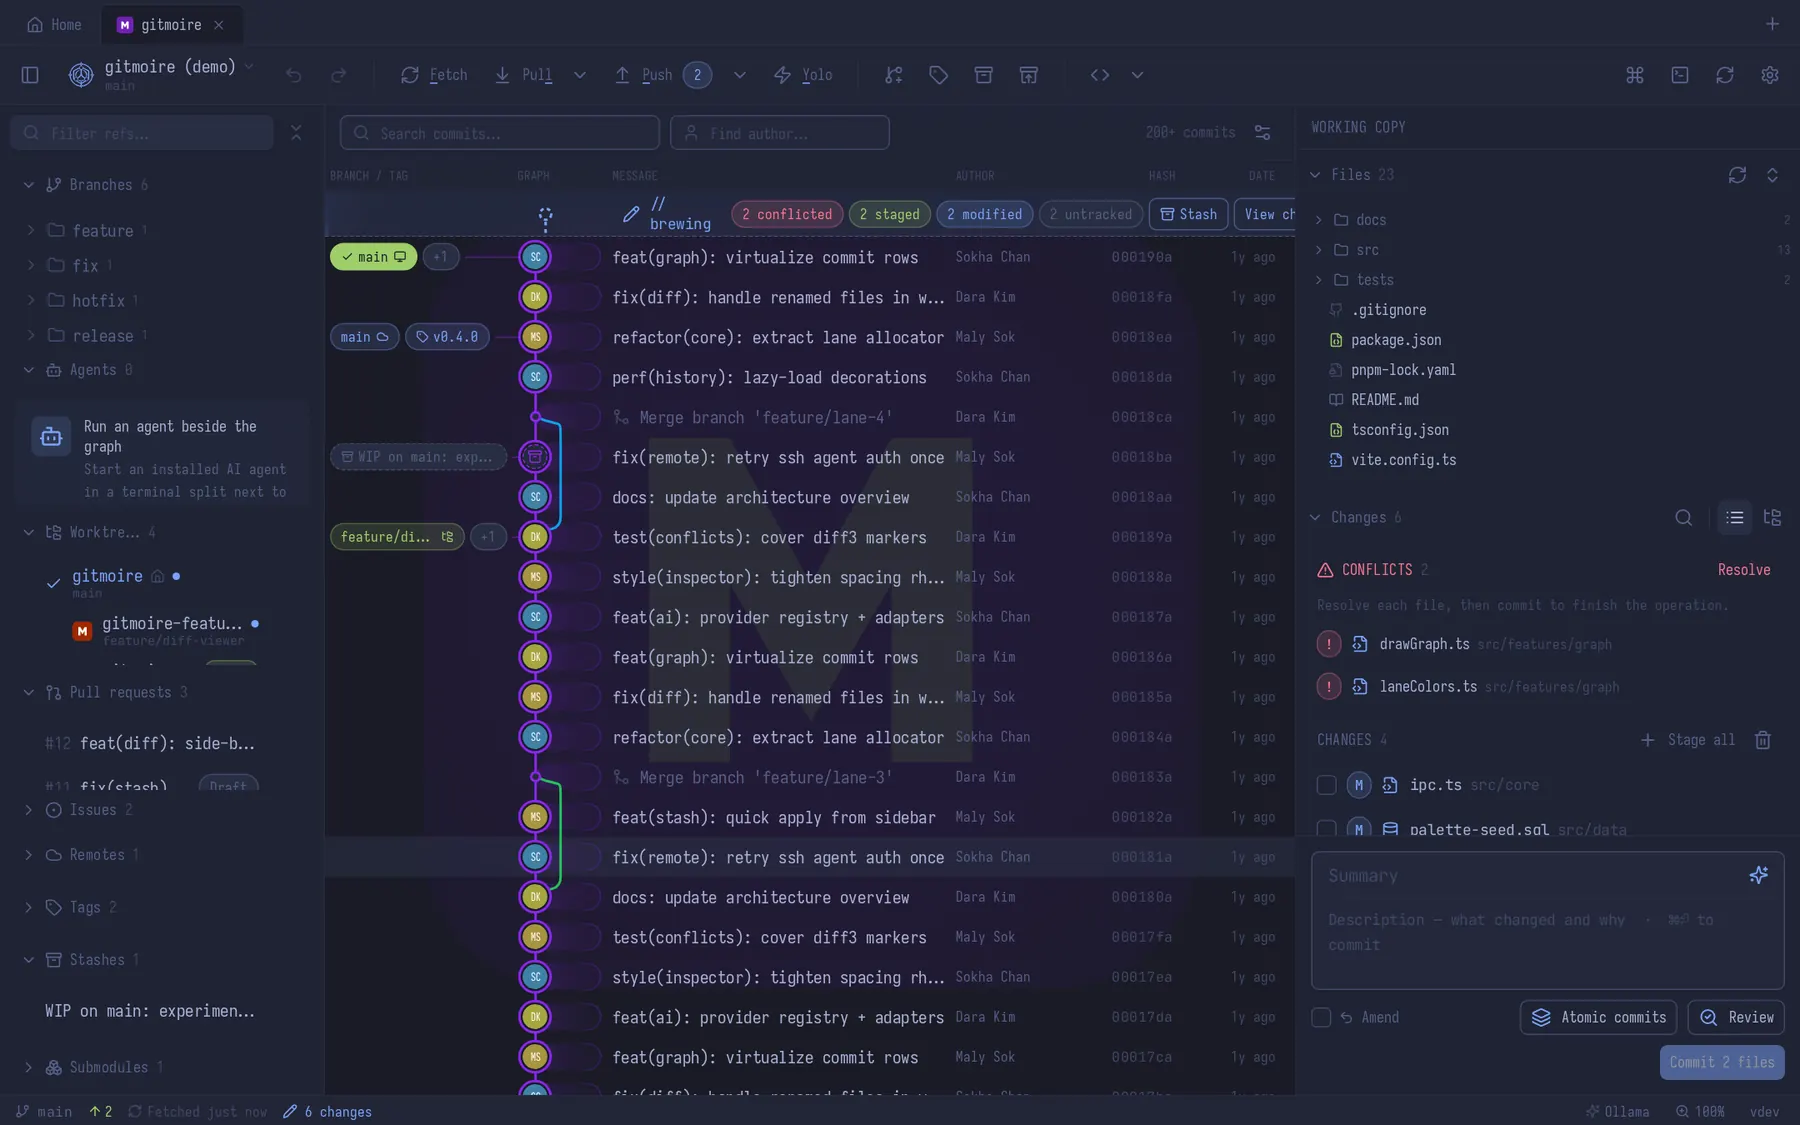1800x1125 pixels.
Task: Click the top toolbar refresh icon
Action: point(1725,75)
